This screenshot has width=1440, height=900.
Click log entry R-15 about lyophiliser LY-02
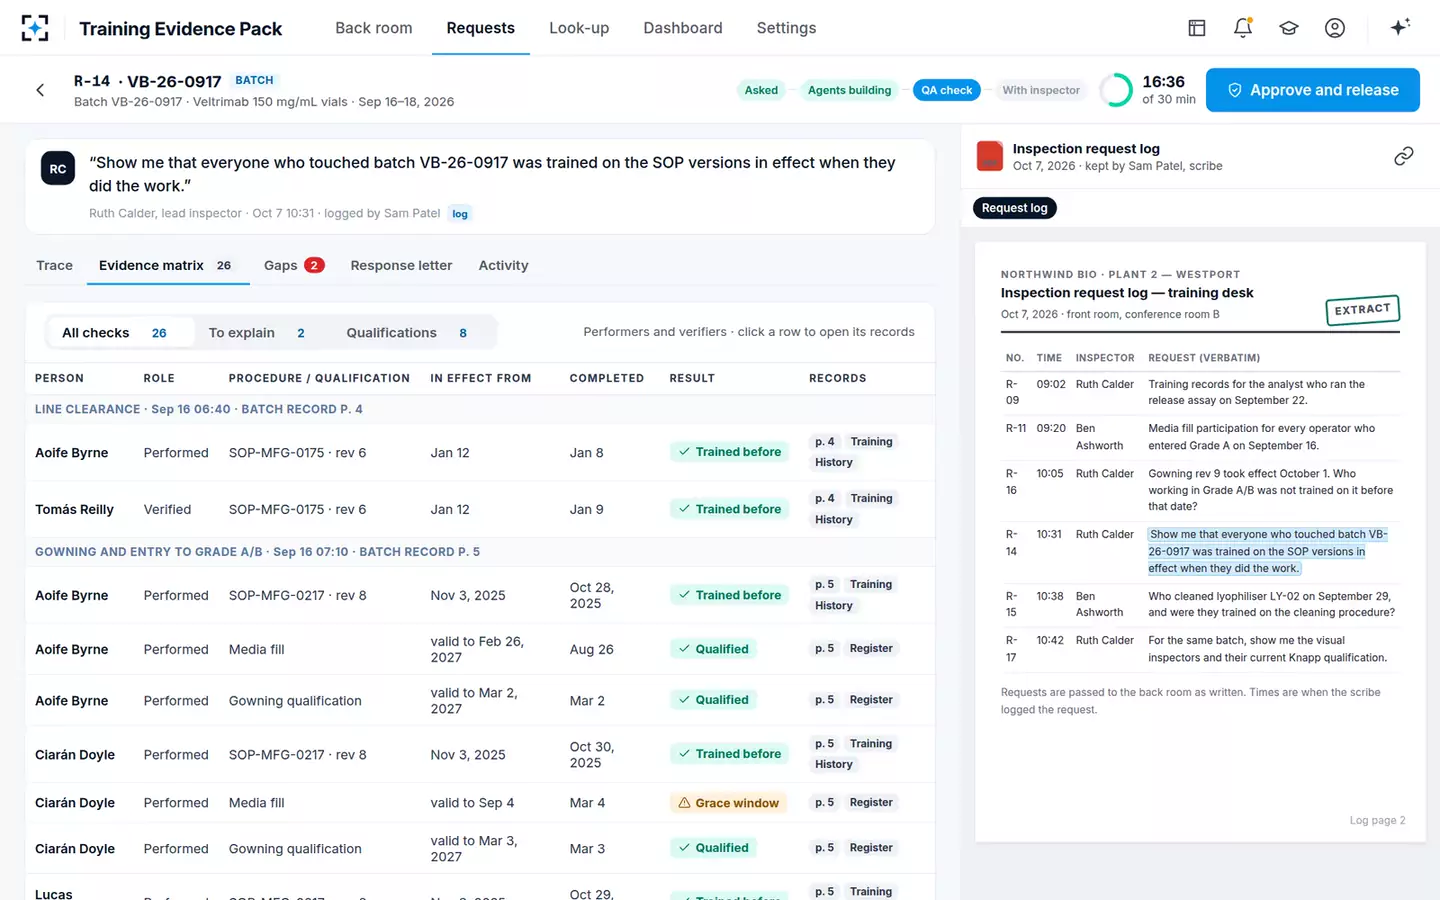(1200, 604)
